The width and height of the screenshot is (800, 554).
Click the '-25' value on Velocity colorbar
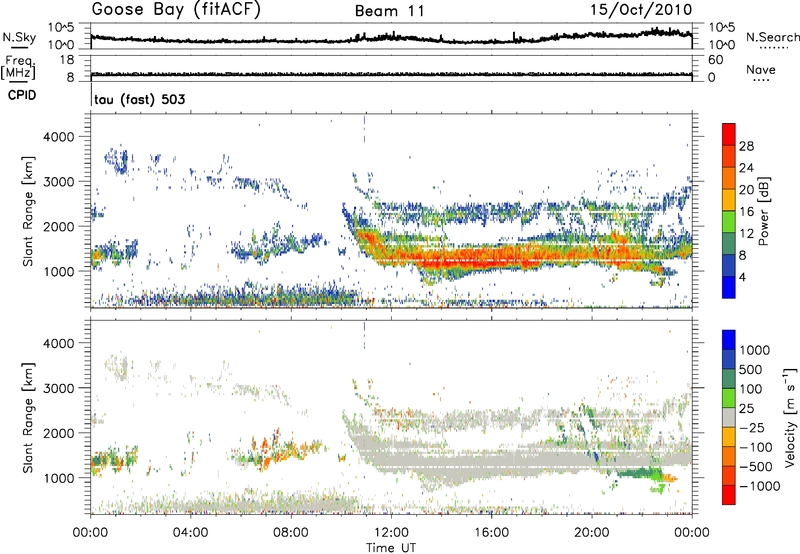click(752, 427)
